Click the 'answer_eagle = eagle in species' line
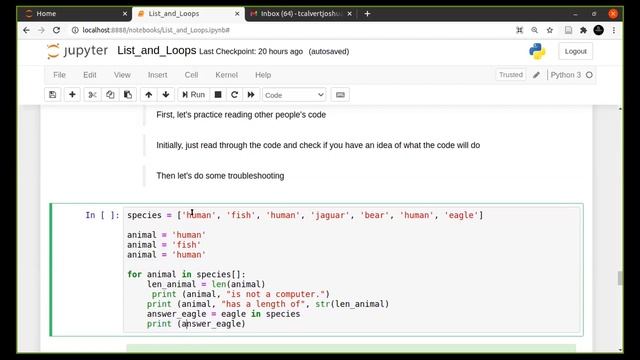This screenshot has width=640, height=360. 223,314
